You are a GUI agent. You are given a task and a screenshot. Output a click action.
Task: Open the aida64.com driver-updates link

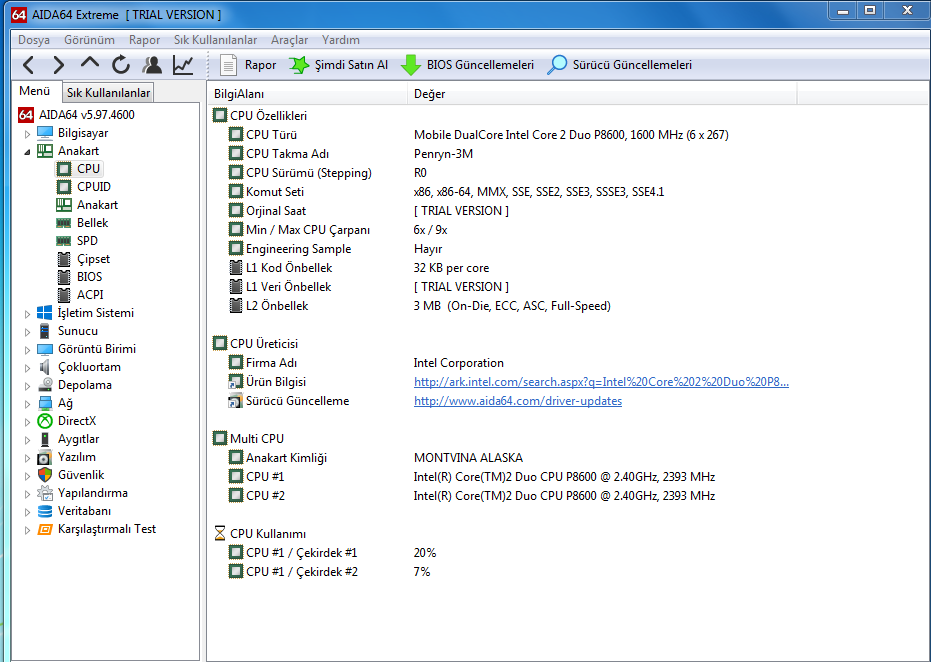(x=517, y=401)
